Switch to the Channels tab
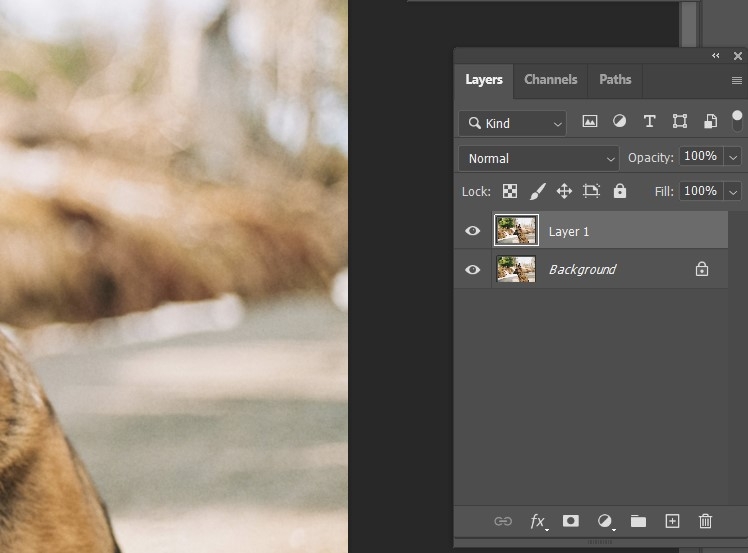 pyautogui.click(x=551, y=80)
